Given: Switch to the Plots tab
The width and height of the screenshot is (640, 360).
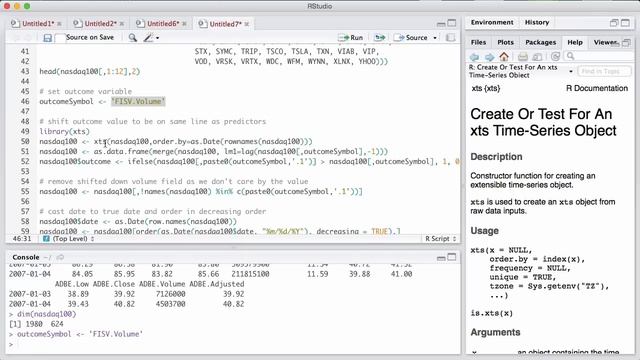Looking at the screenshot, I should click(505, 42).
